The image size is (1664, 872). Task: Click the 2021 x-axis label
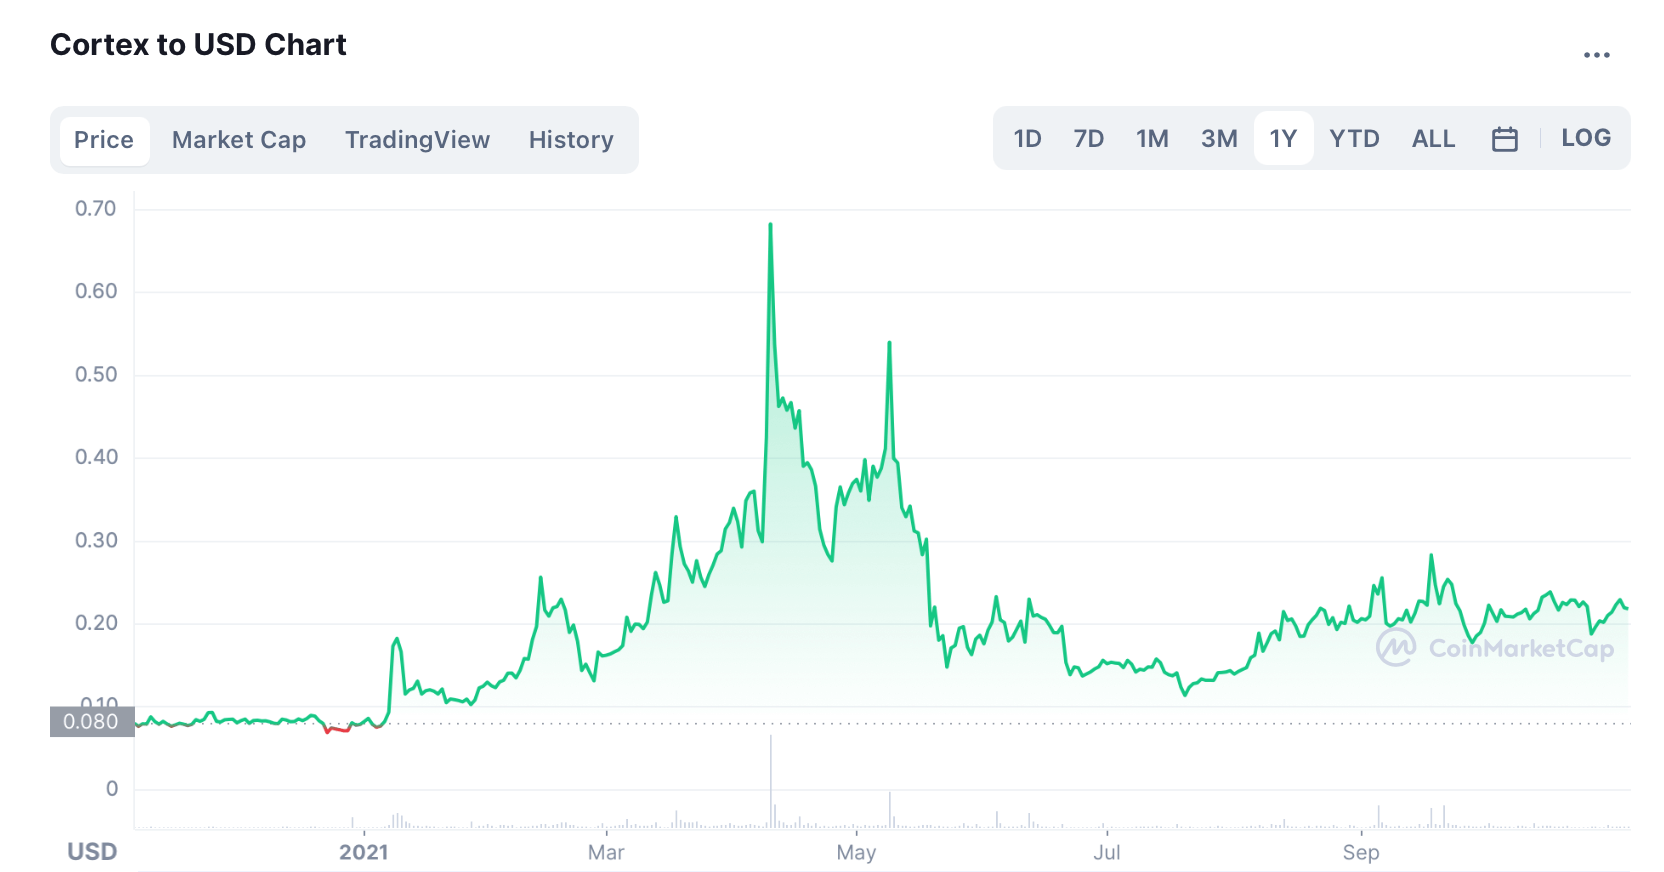tap(363, 852)
